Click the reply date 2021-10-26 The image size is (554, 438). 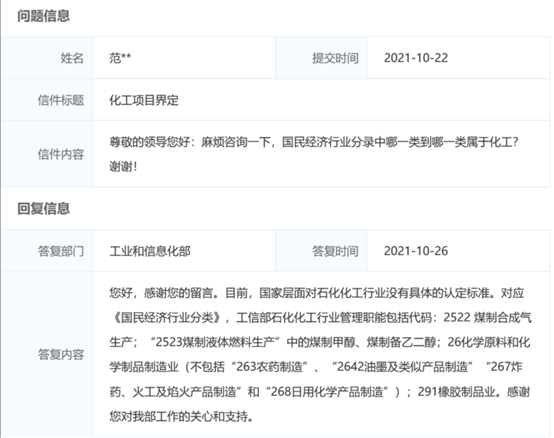[416, 251]
